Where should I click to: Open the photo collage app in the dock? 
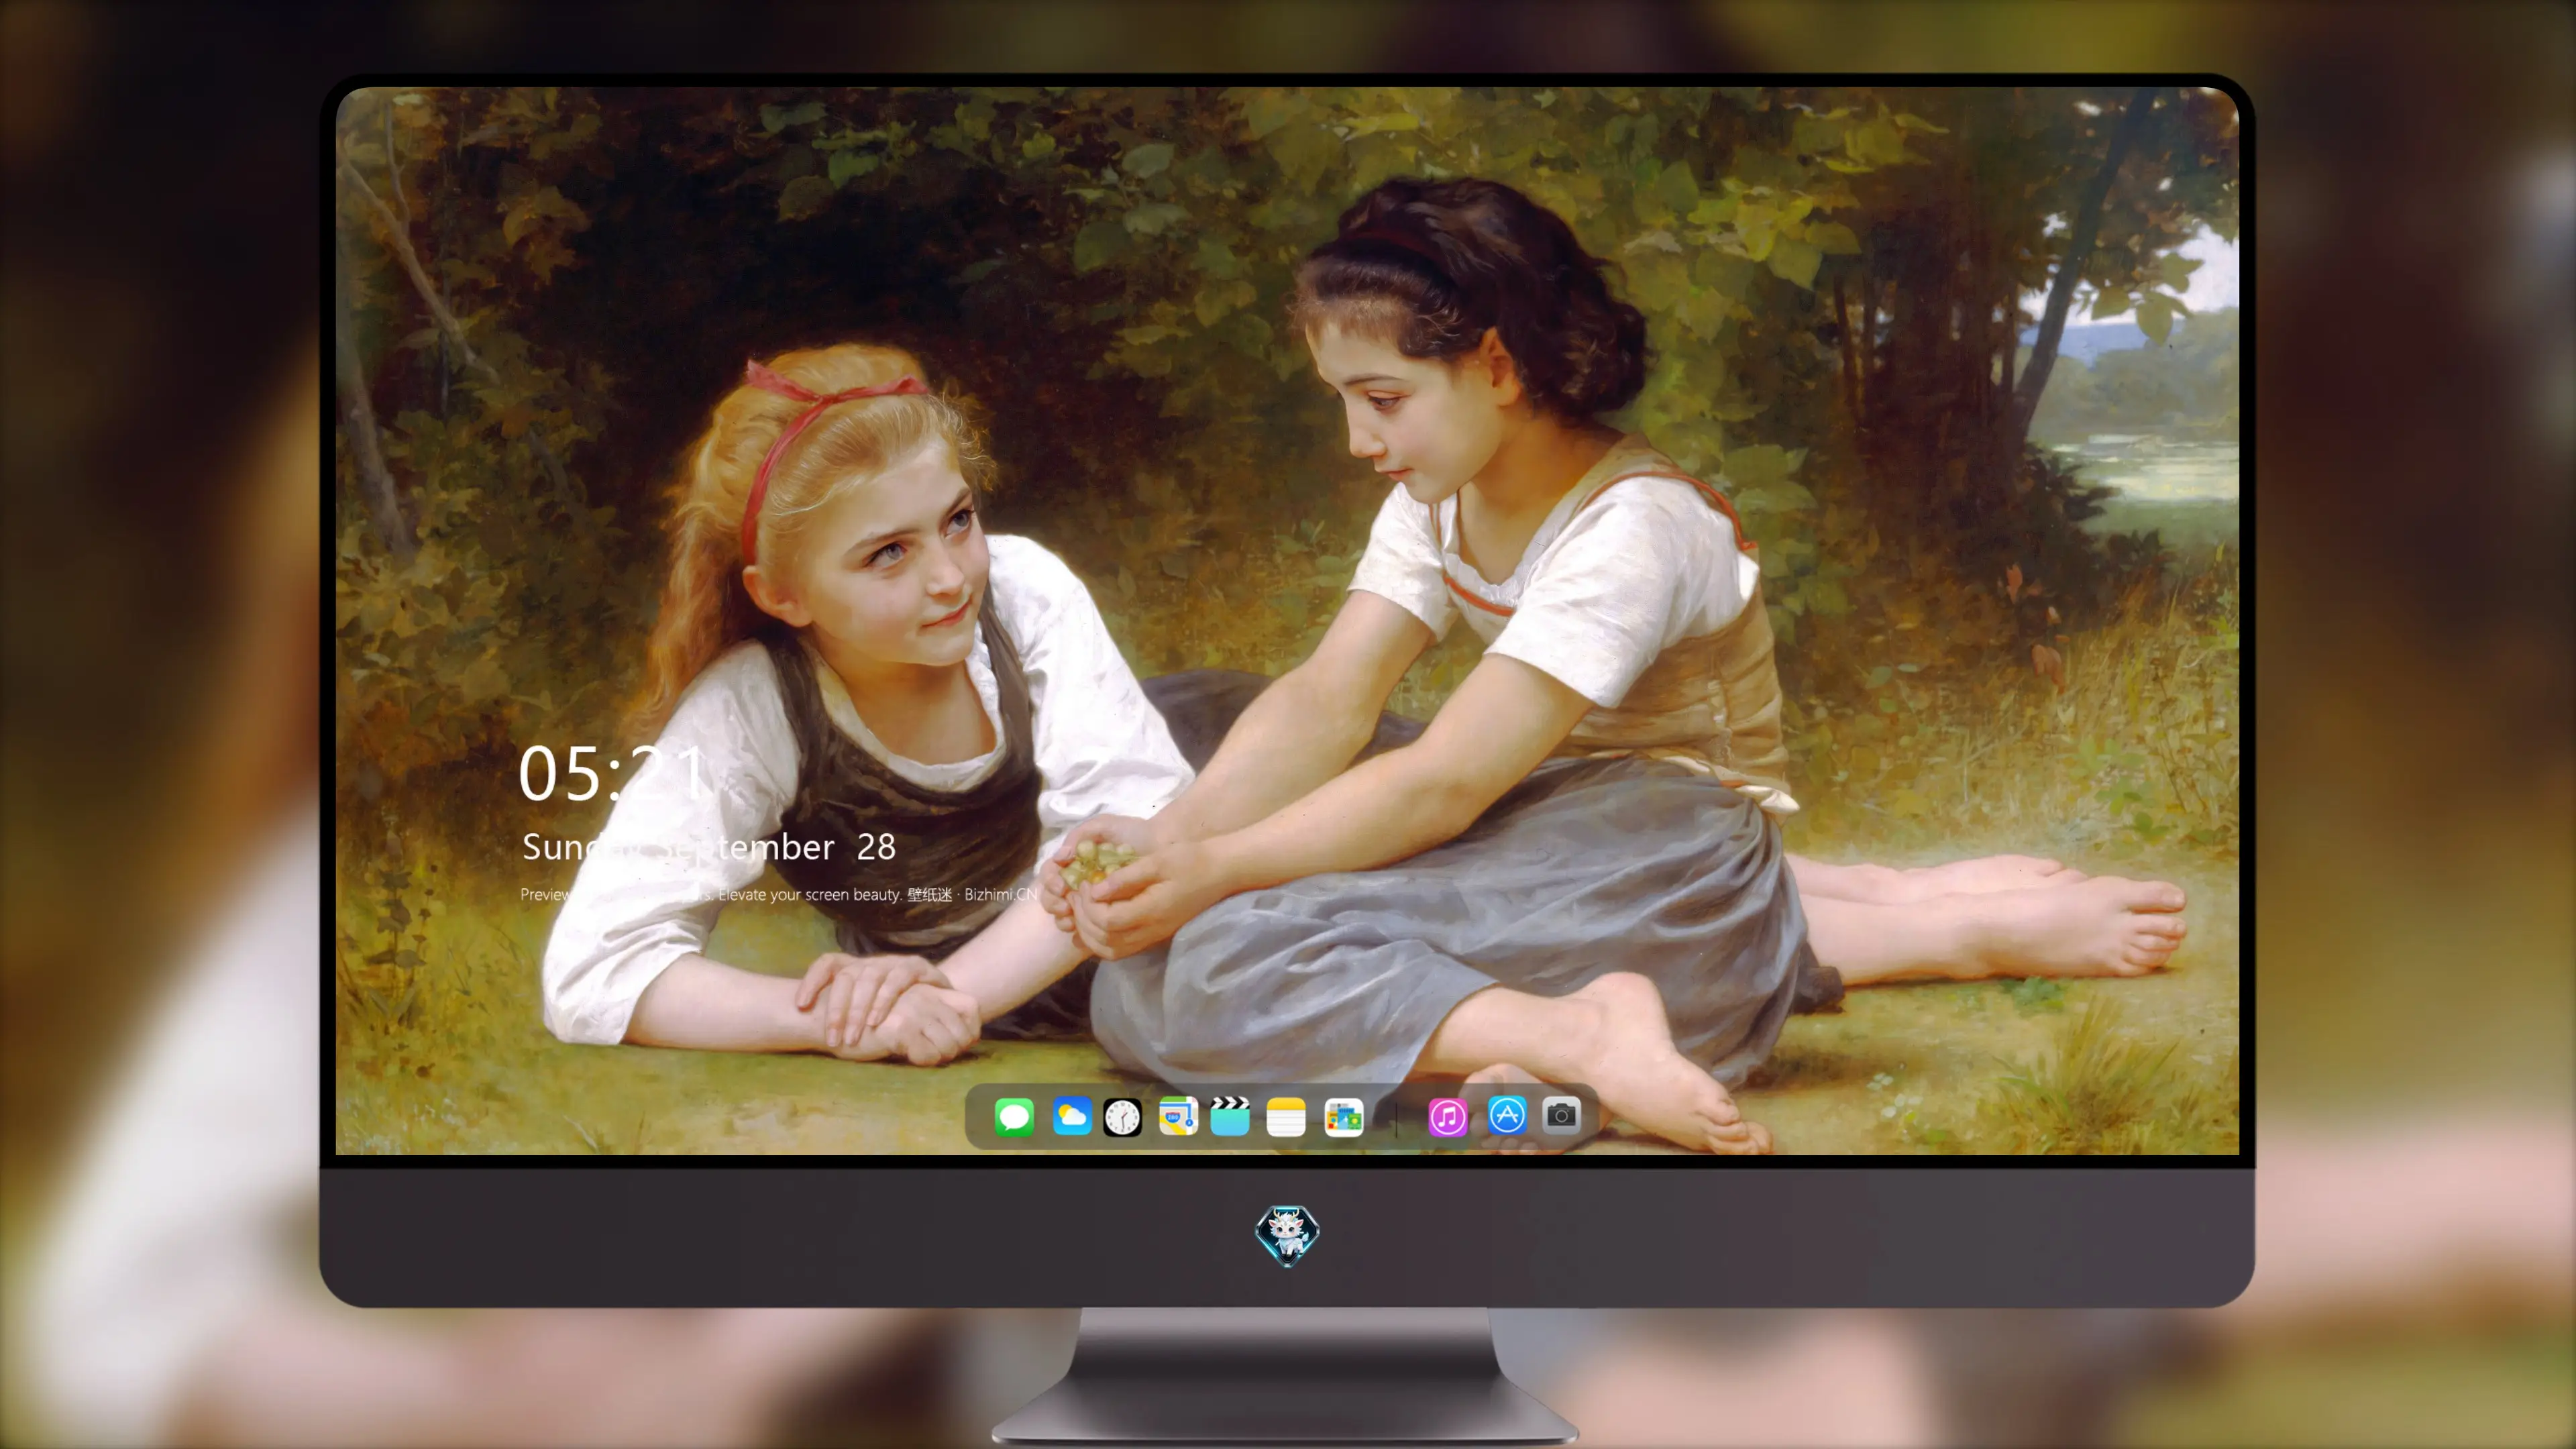[x=1343, y=1117]
